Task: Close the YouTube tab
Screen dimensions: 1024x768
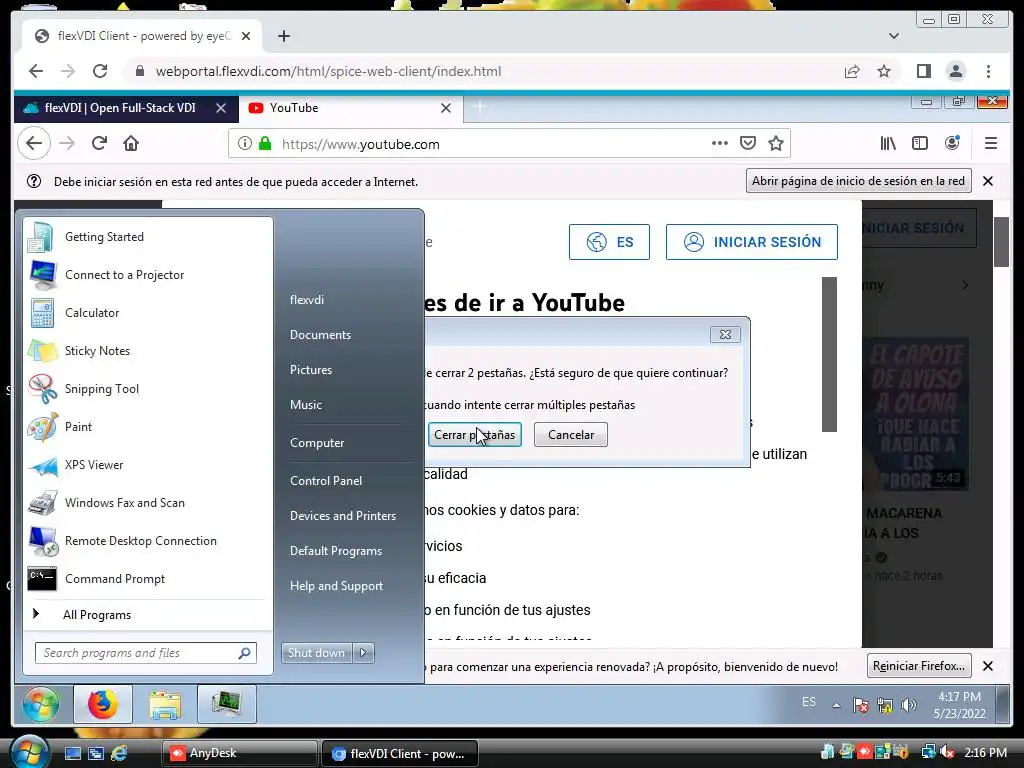Action: 446,108
